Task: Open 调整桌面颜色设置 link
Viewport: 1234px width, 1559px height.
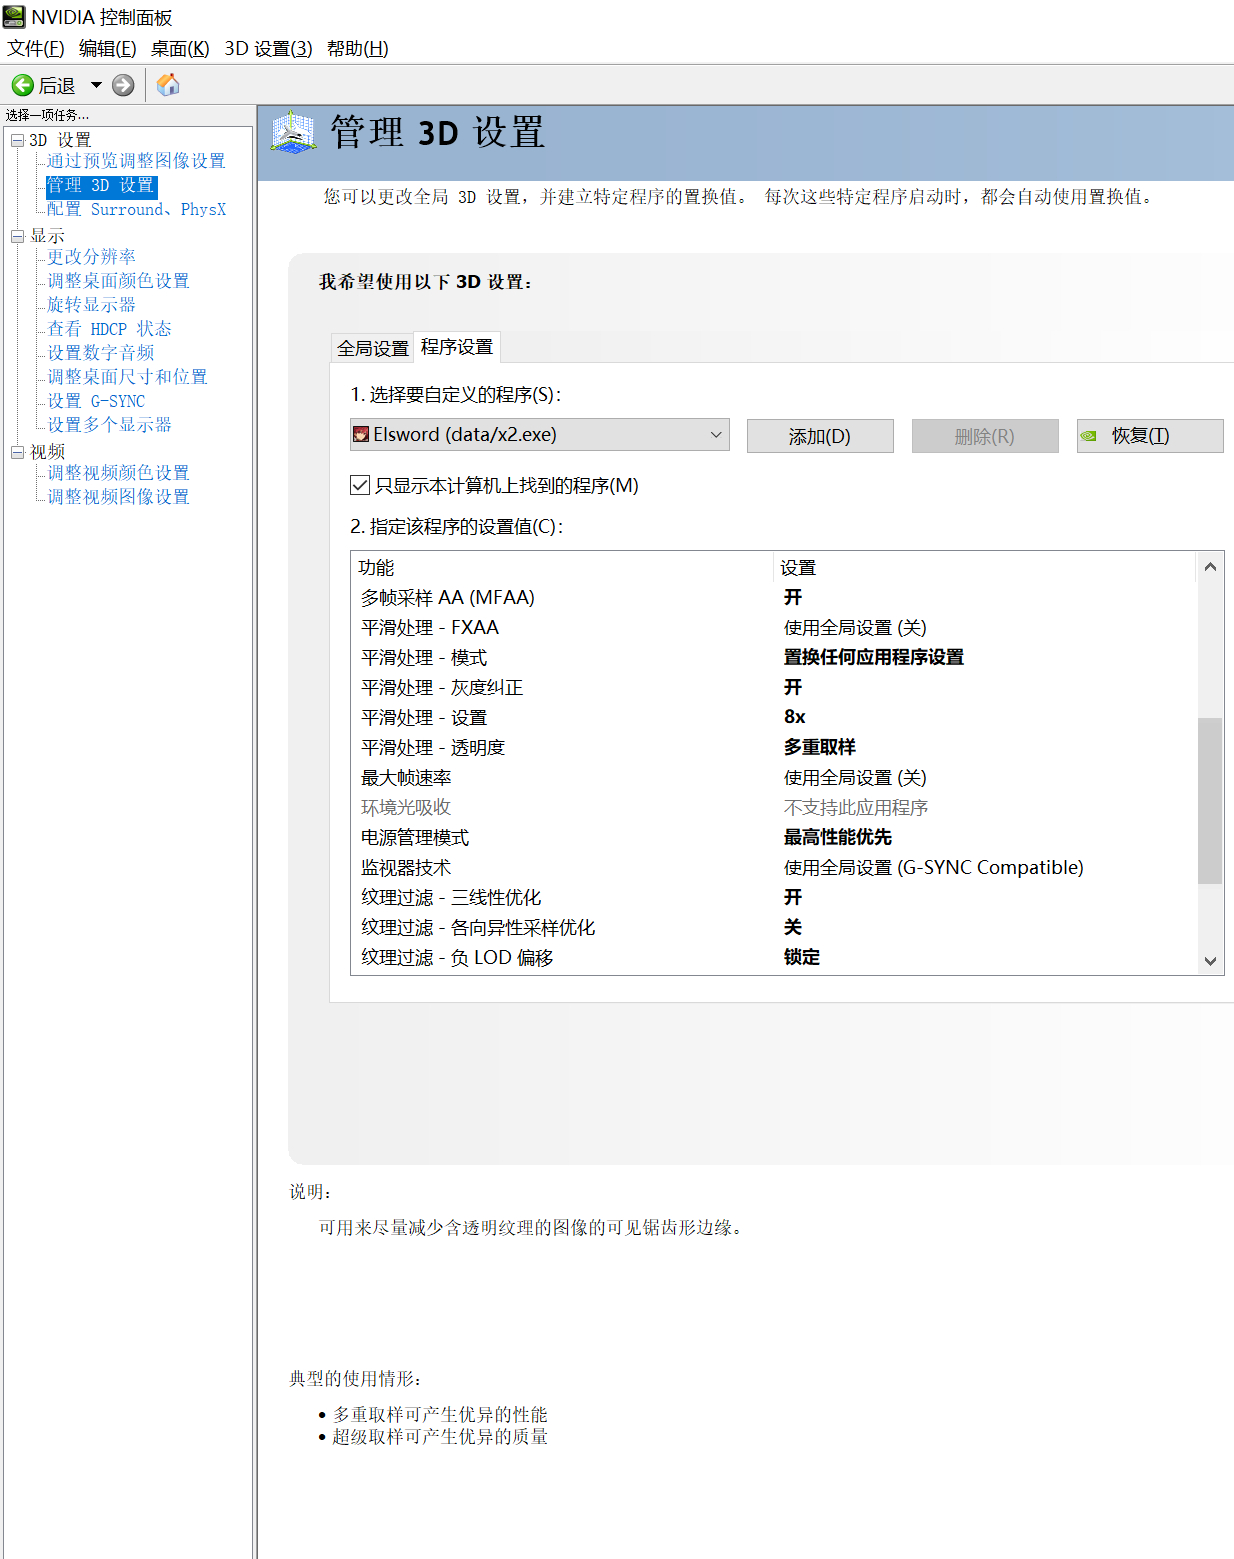Action: (x=118, y=281)
